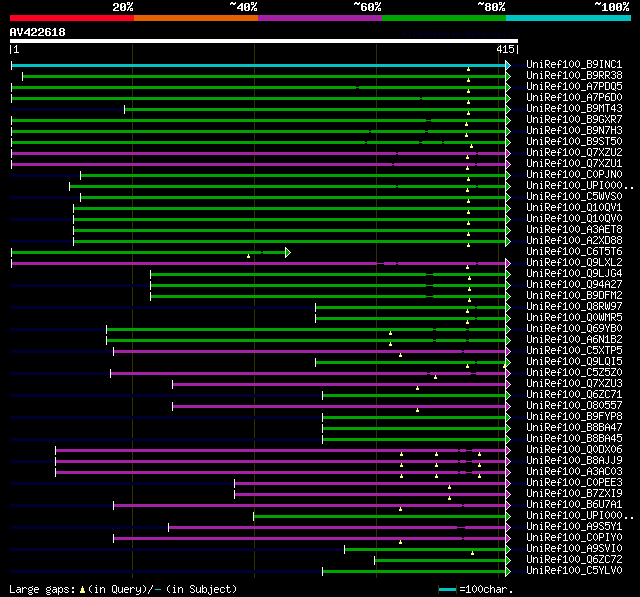Select the UniRef100_A6N1B2 label

(x=574, y=340)
